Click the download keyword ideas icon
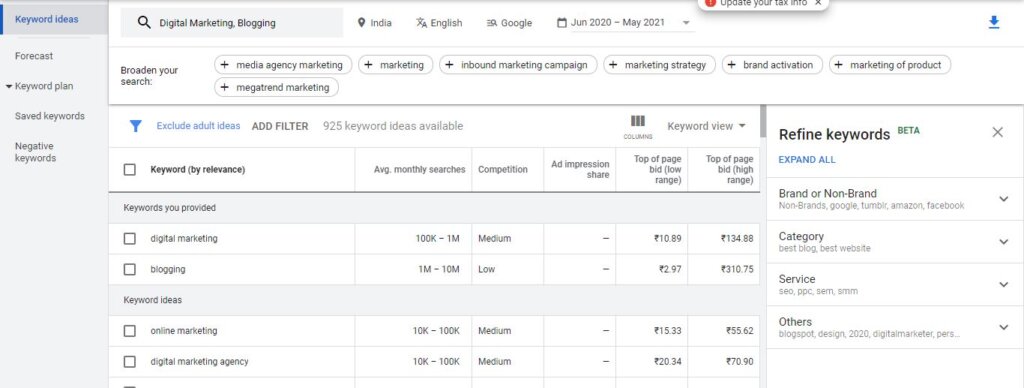 point(993,23)
